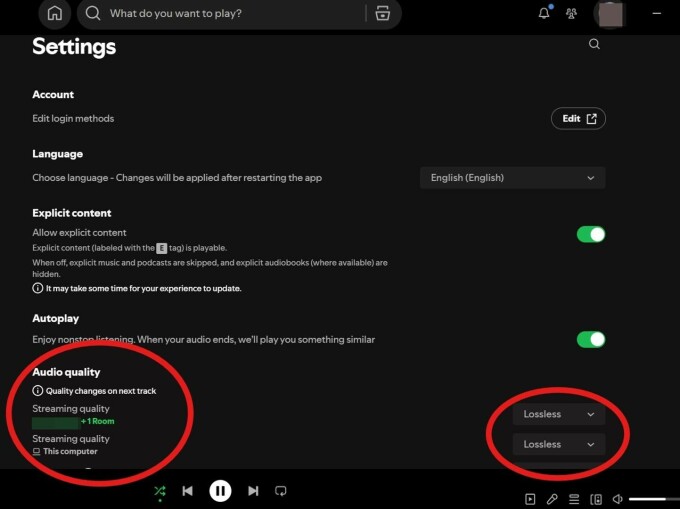Open the +1 Room streaming quality dropdown
680x509 pixels.
pos(558,414)
